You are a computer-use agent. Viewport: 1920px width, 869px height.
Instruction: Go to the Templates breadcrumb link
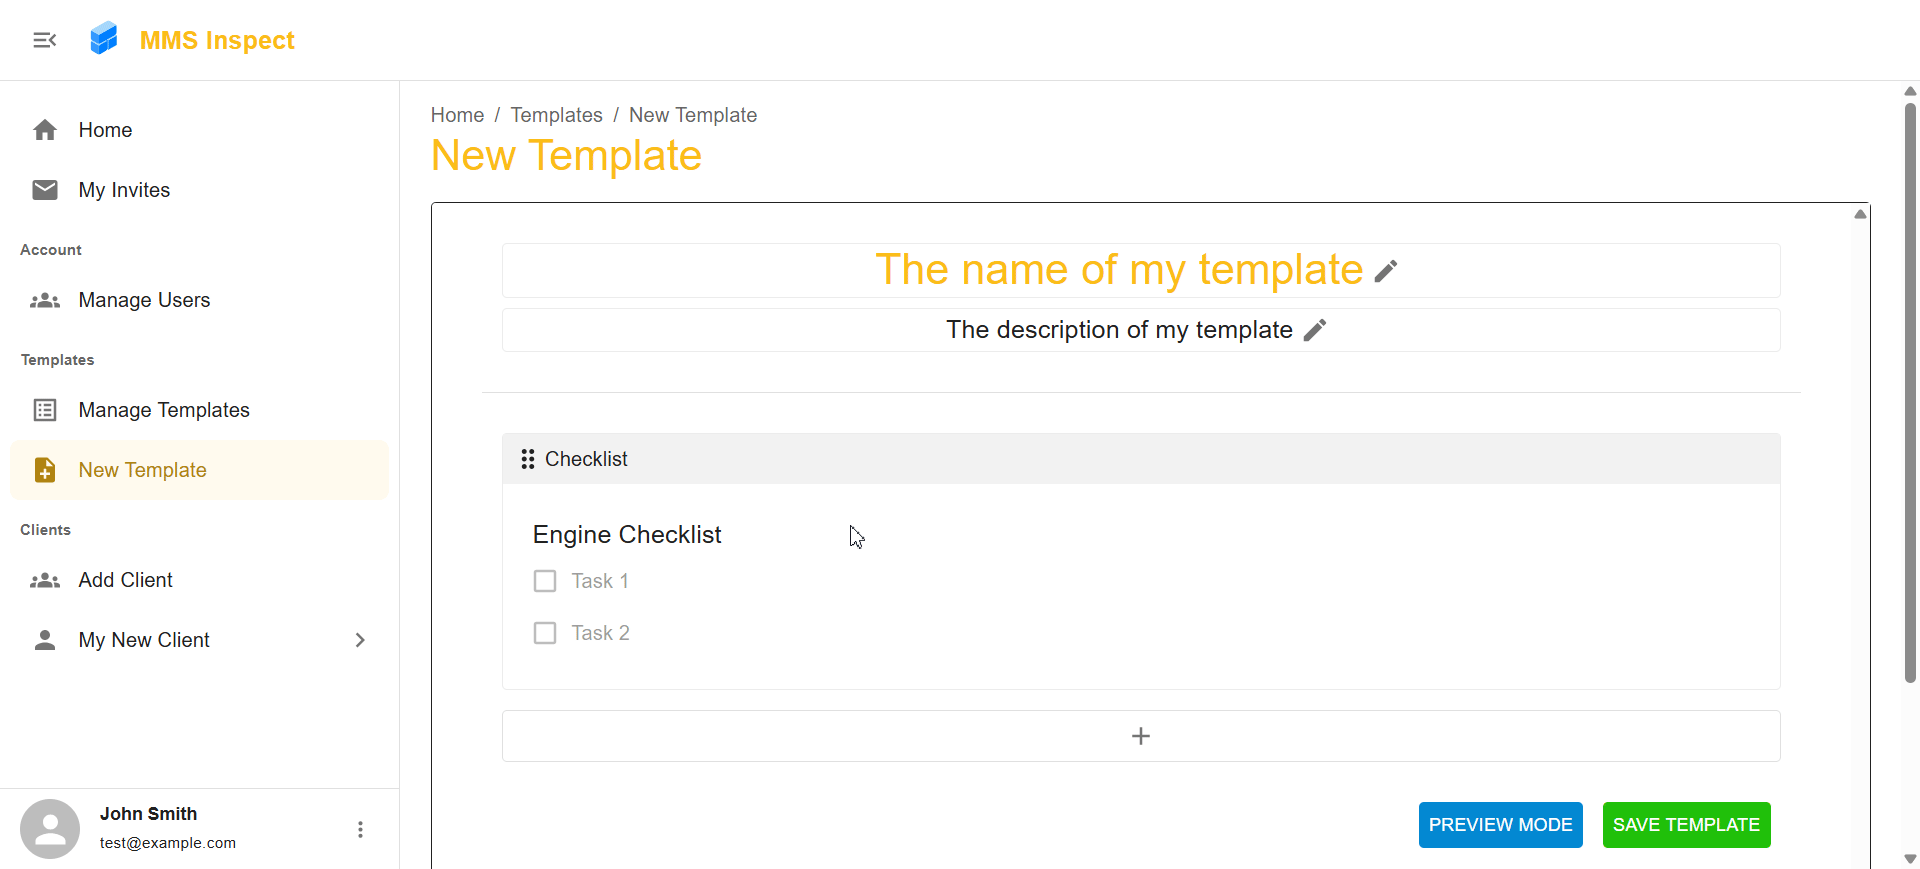pyautogui.click(x=556, y=115)
